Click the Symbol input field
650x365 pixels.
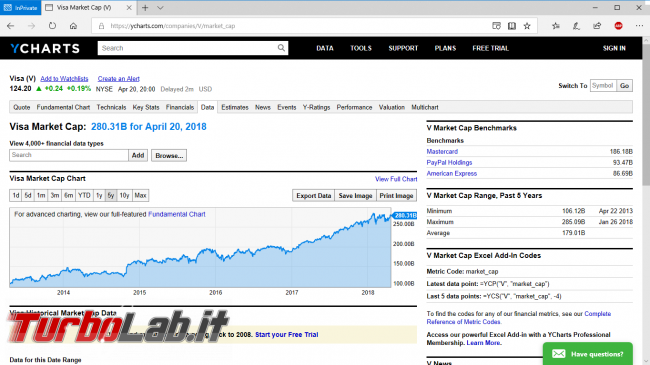(x=603, y=85)
